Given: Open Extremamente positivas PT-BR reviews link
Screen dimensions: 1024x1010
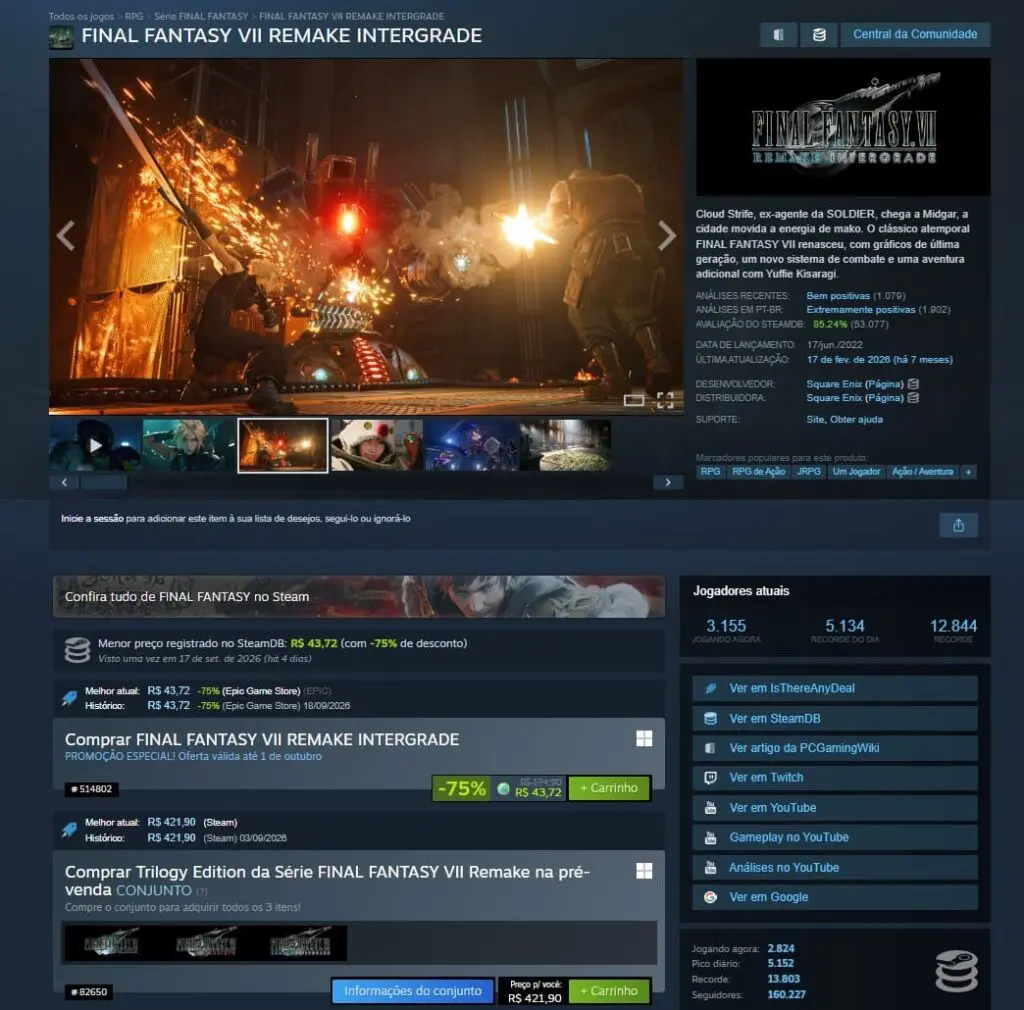Looking at the screenshot, I should click(861, 309).
